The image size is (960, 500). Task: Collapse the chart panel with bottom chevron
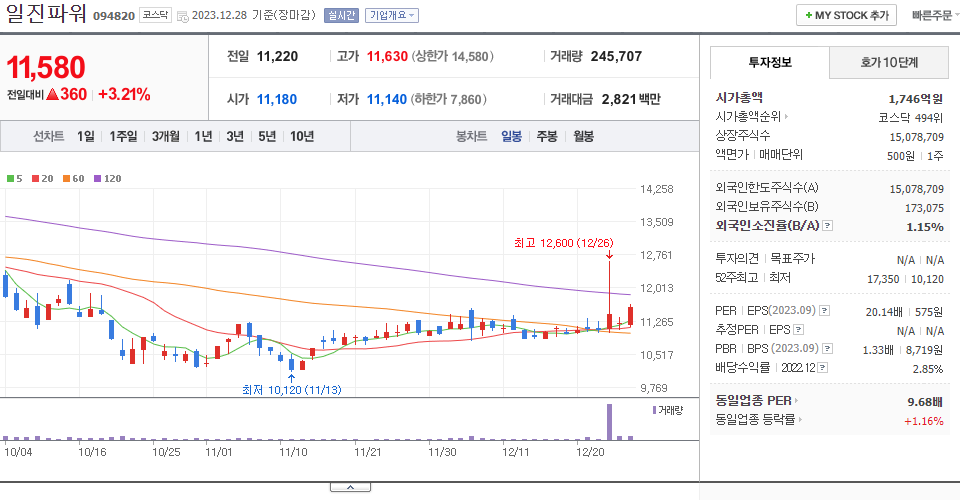coord(350,487)
